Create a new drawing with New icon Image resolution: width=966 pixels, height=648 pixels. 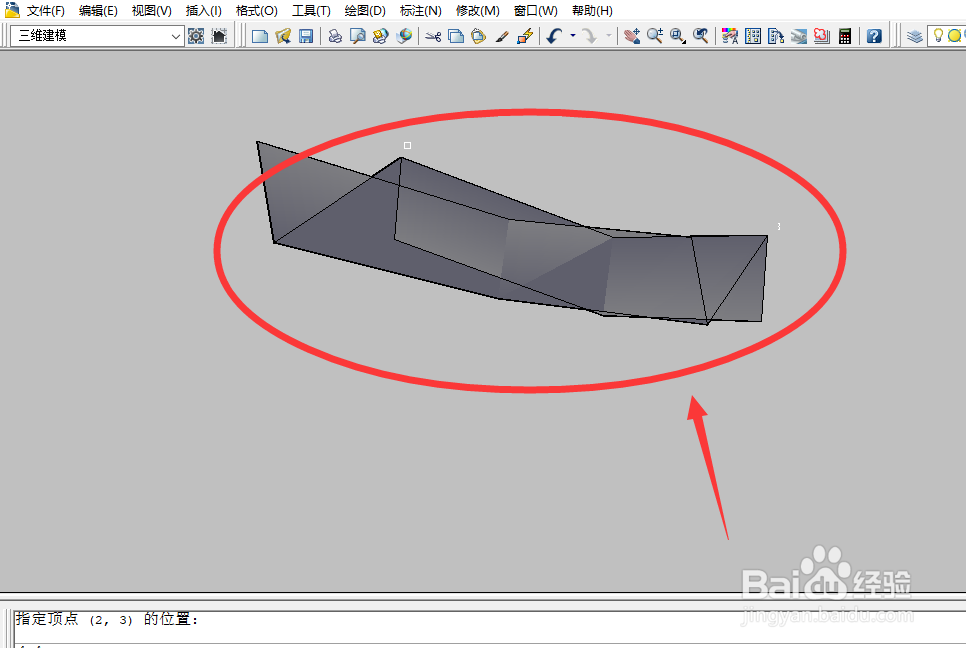(260, 36)
